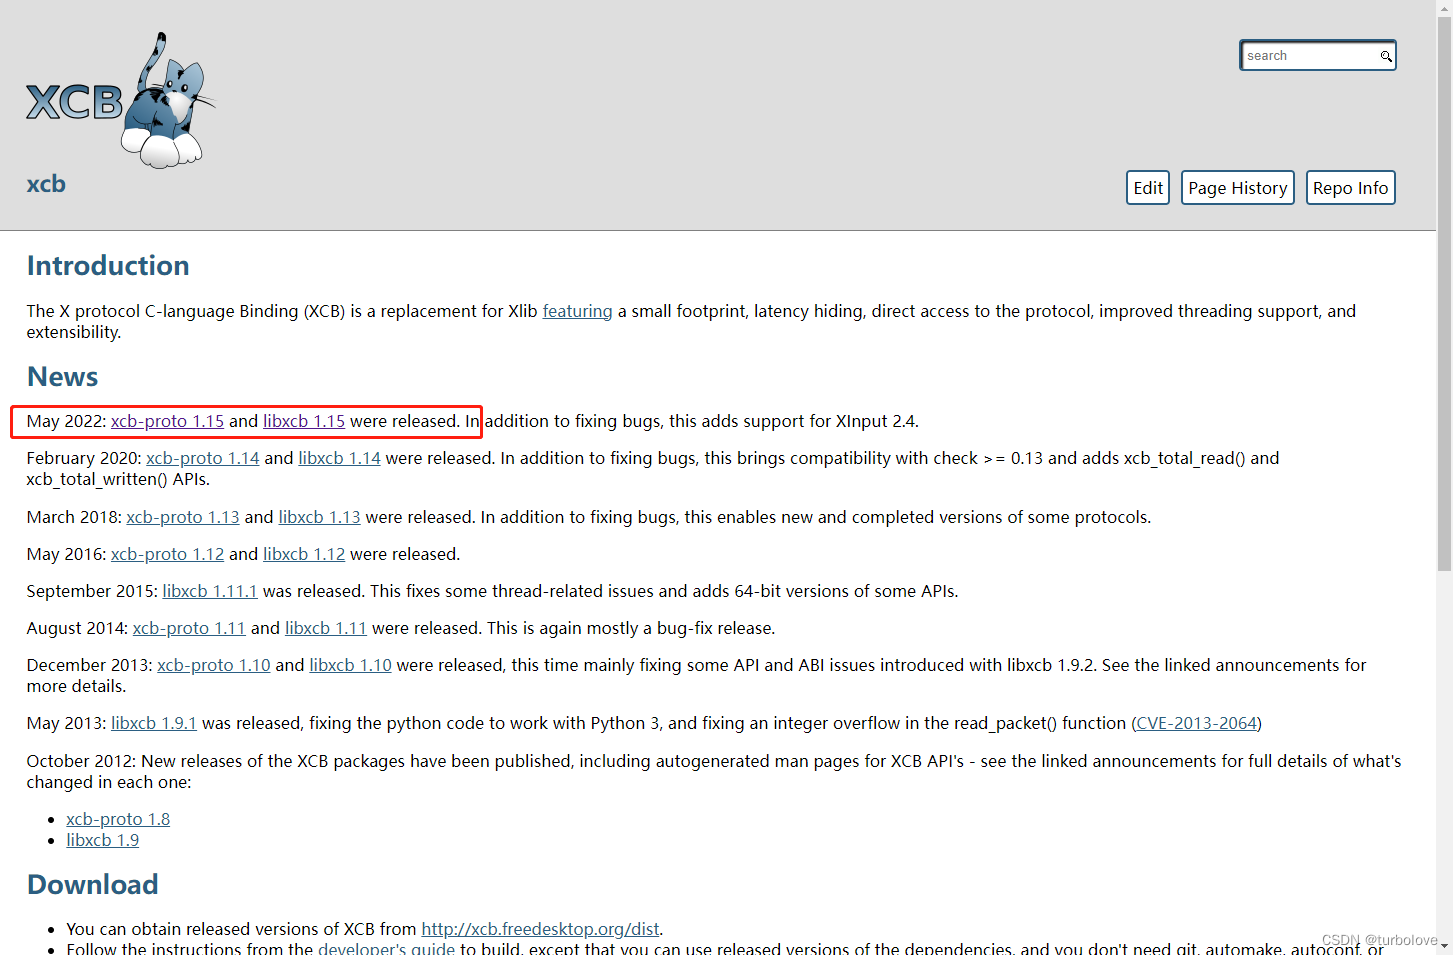1453x955 pixels.
Task: Open the CVE-2013-2064 advisory link
Action: click(1195, 723)
